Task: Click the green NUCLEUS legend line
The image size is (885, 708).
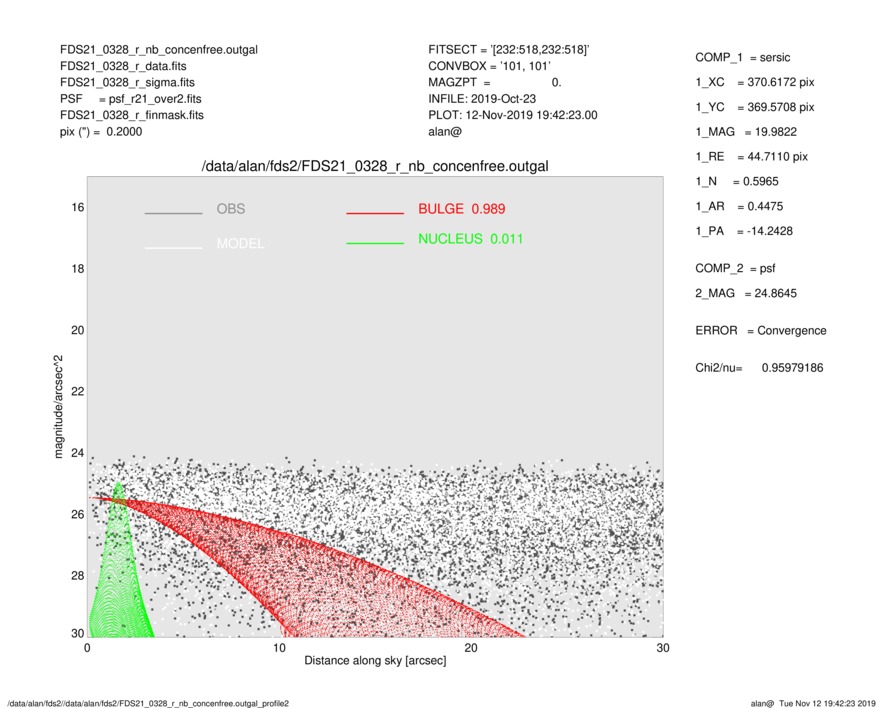Action: point(375,243)
